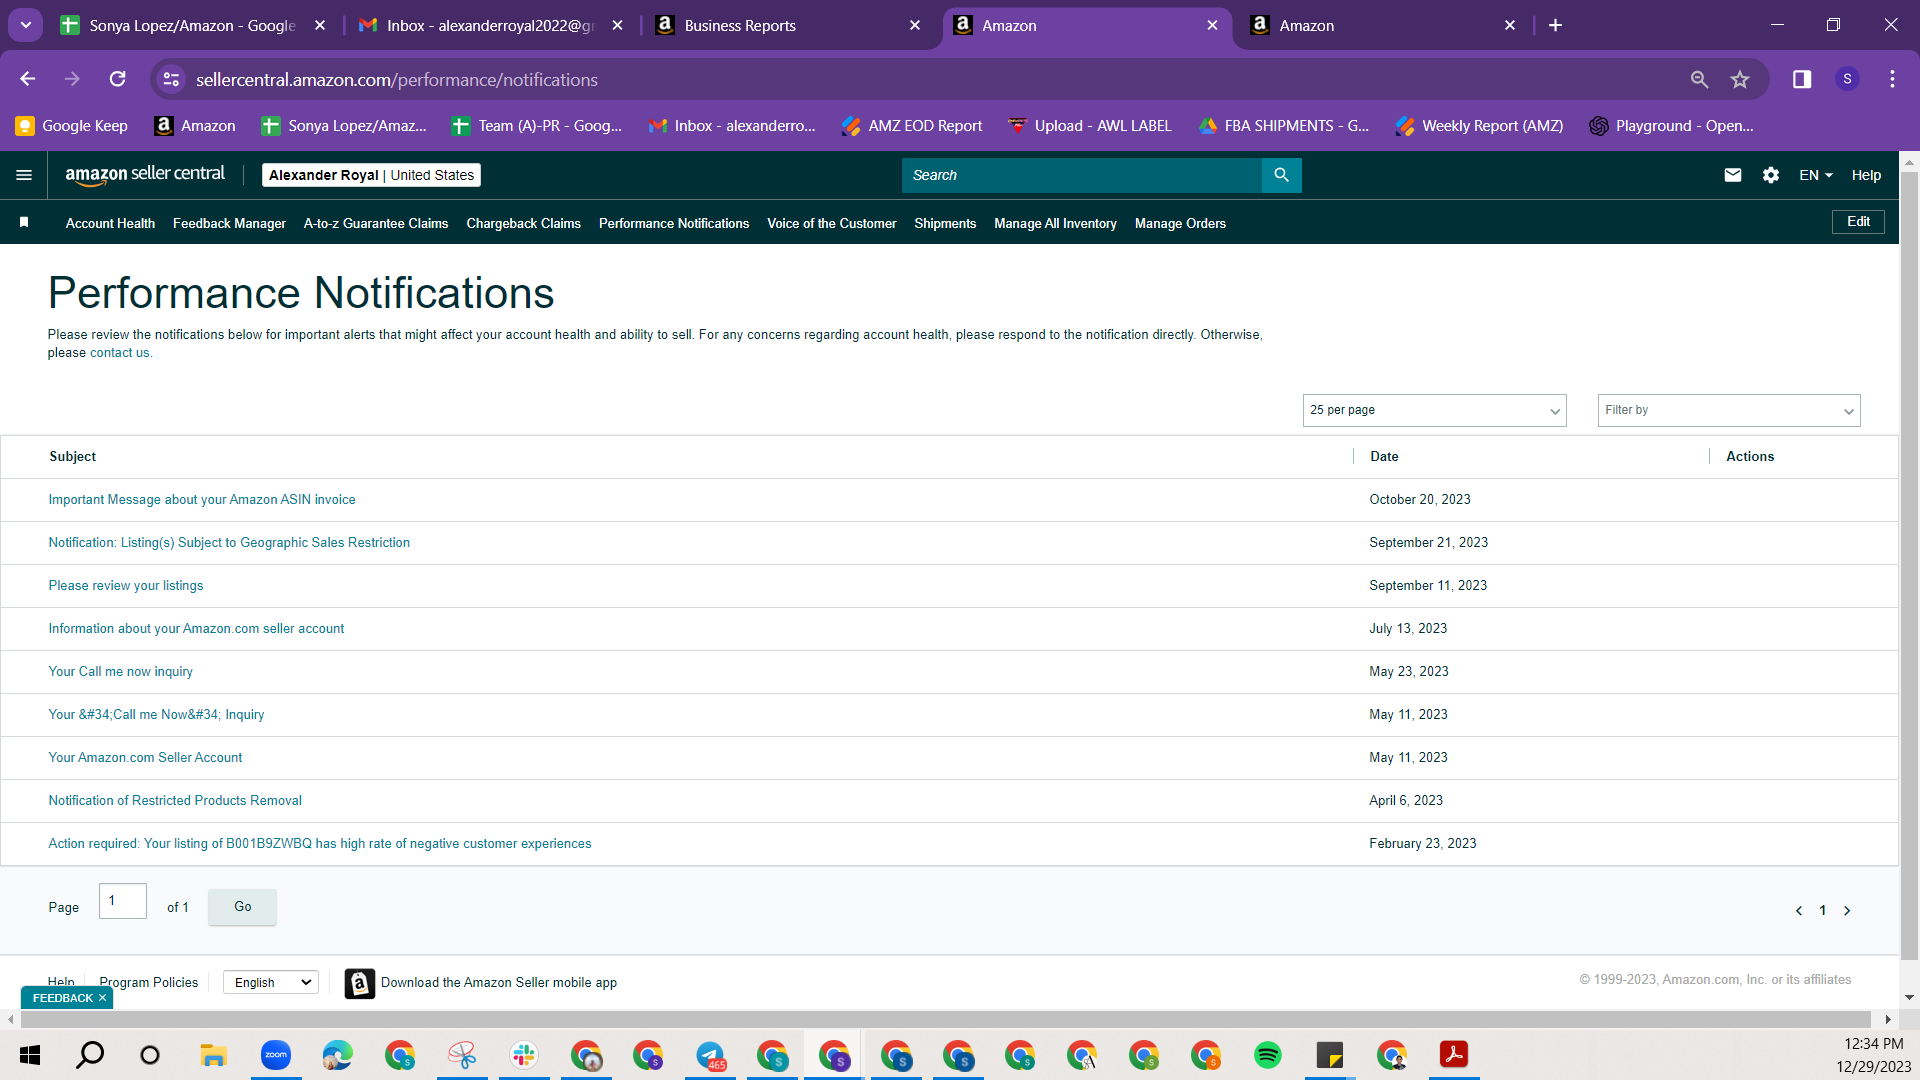The height and width of the screenshot is (1080, 1920).
Task: Open the Seller Central hamburger menu
Action: pyautogui.click(x=24, y=175)
